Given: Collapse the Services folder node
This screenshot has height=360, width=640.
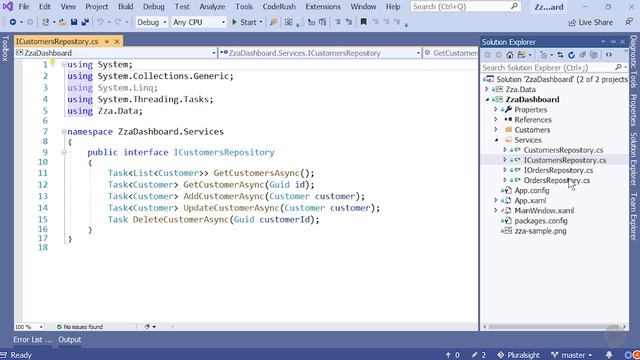Looking at the screenshot, I should pyautogui.click(x=496, y=140).
